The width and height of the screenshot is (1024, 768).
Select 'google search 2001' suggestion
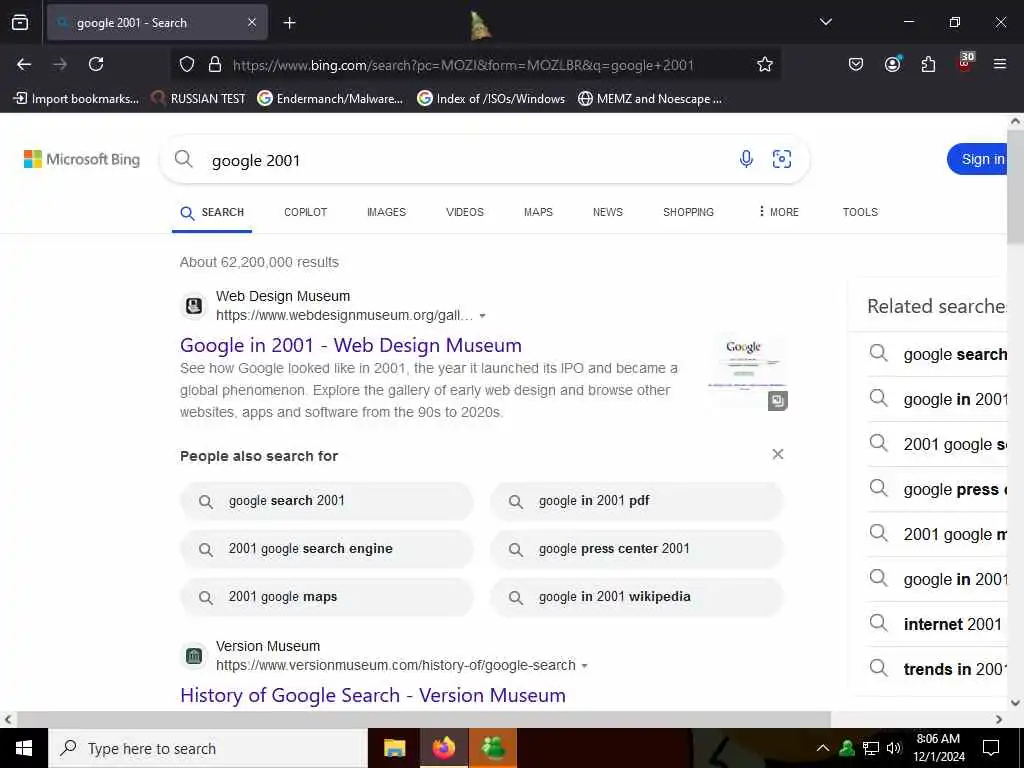(x=327, y=501)
